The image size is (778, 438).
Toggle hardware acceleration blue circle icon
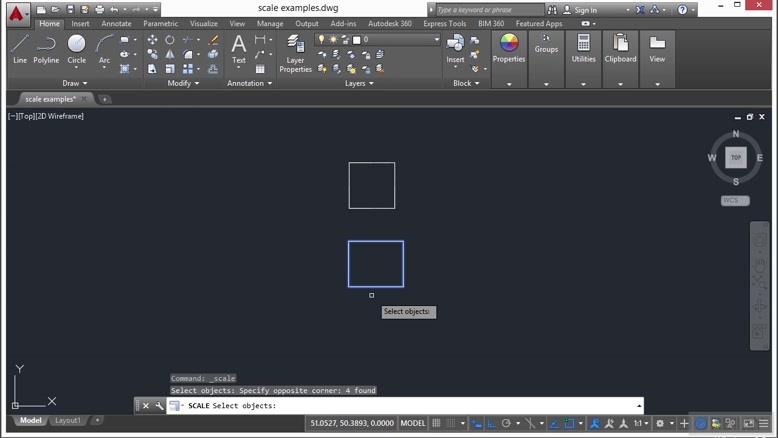(700, 423)
